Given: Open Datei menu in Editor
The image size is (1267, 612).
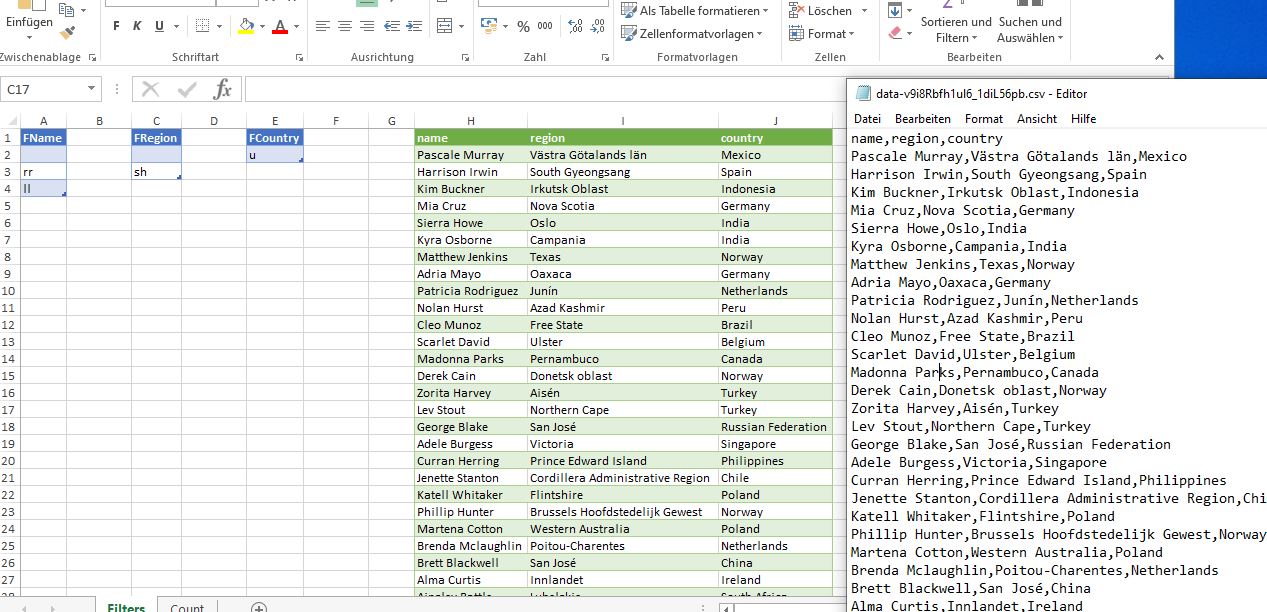Looking at the screenshot, I should [867, 118].
